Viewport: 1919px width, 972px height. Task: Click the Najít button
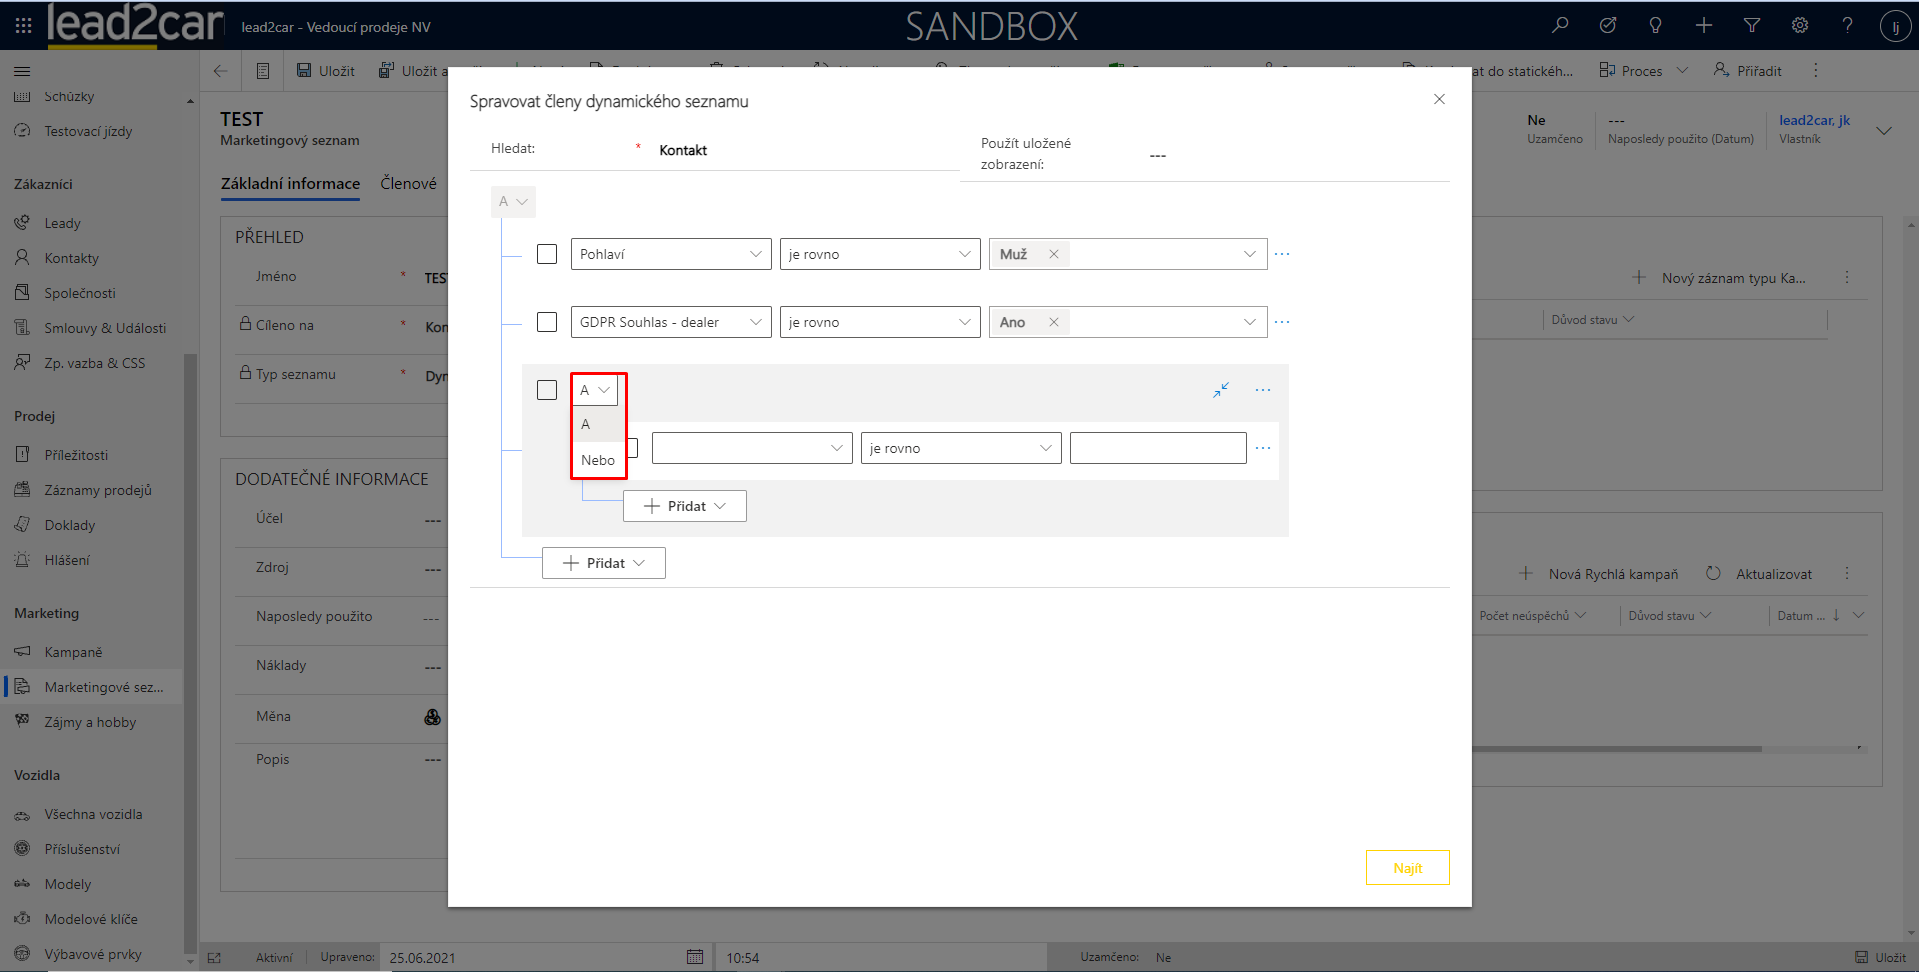(x=1407, y=868)
